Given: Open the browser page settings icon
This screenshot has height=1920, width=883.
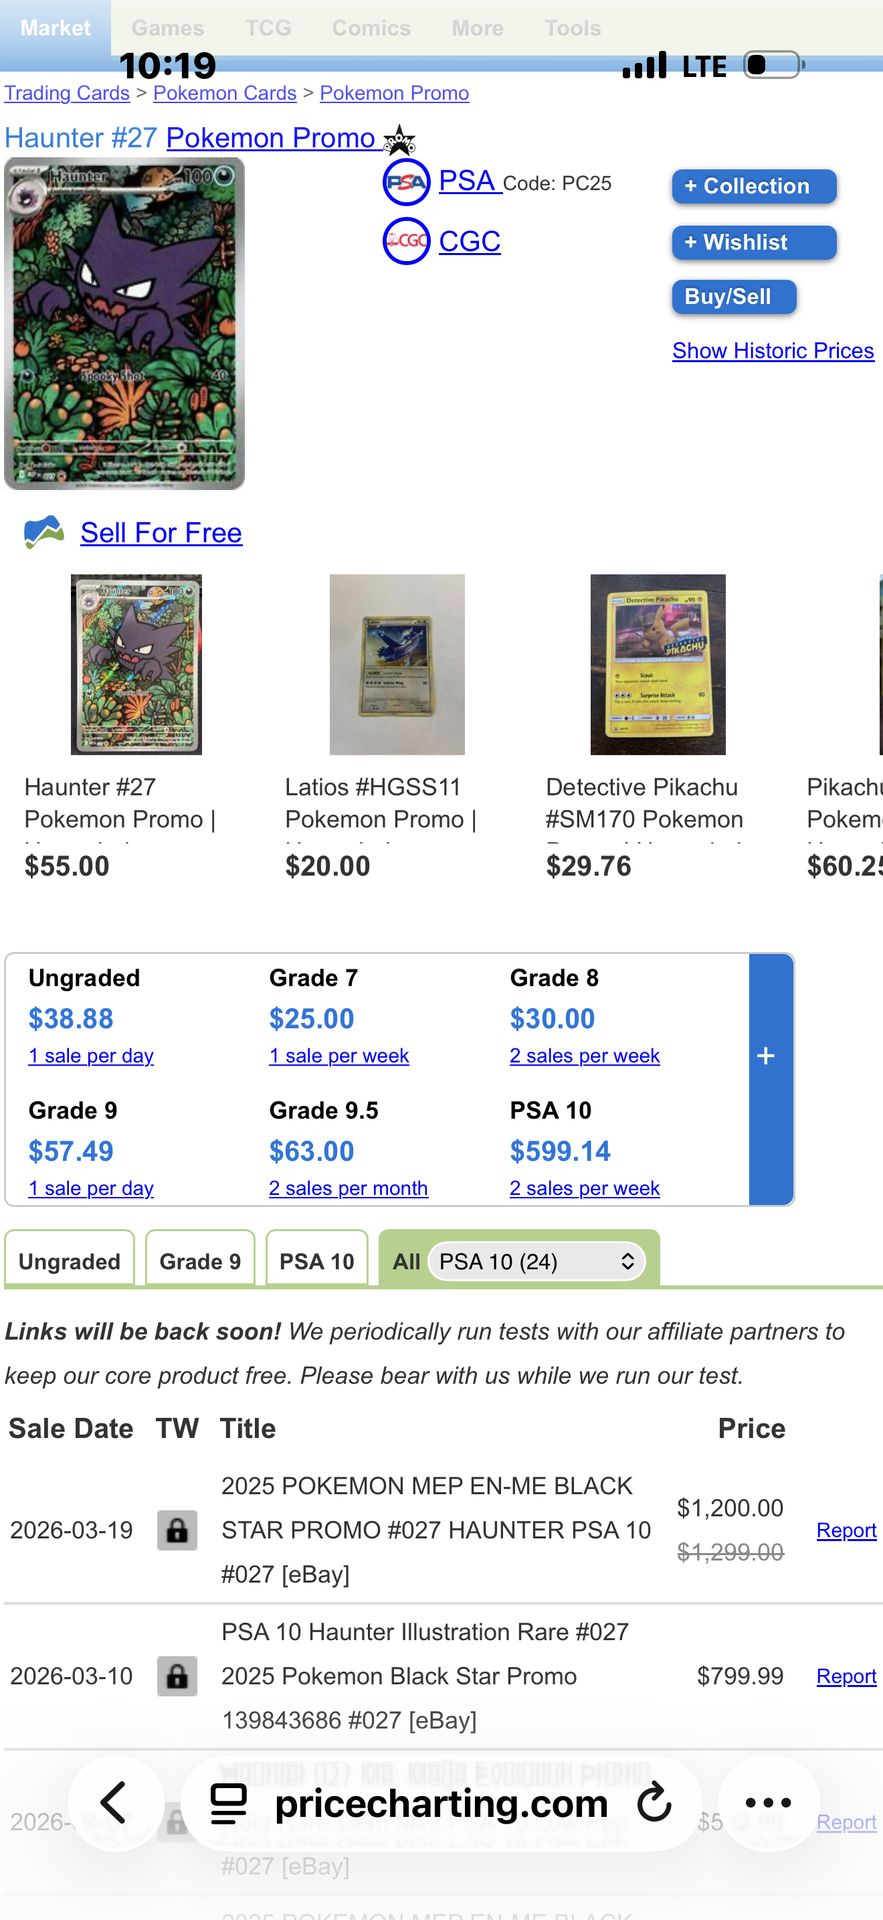Looking at the screenshot, I should pyautogui.click(x=229, y=1803).
